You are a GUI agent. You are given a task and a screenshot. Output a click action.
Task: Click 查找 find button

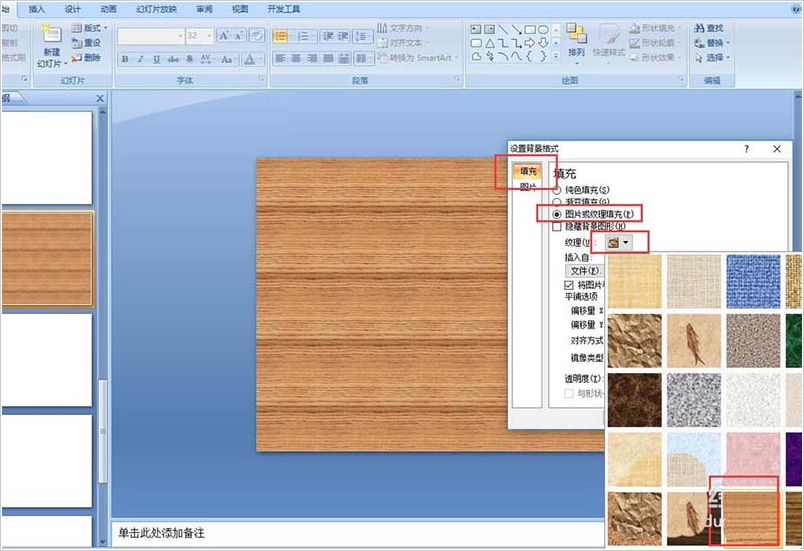pyautogui.click(x=709, y=28)
